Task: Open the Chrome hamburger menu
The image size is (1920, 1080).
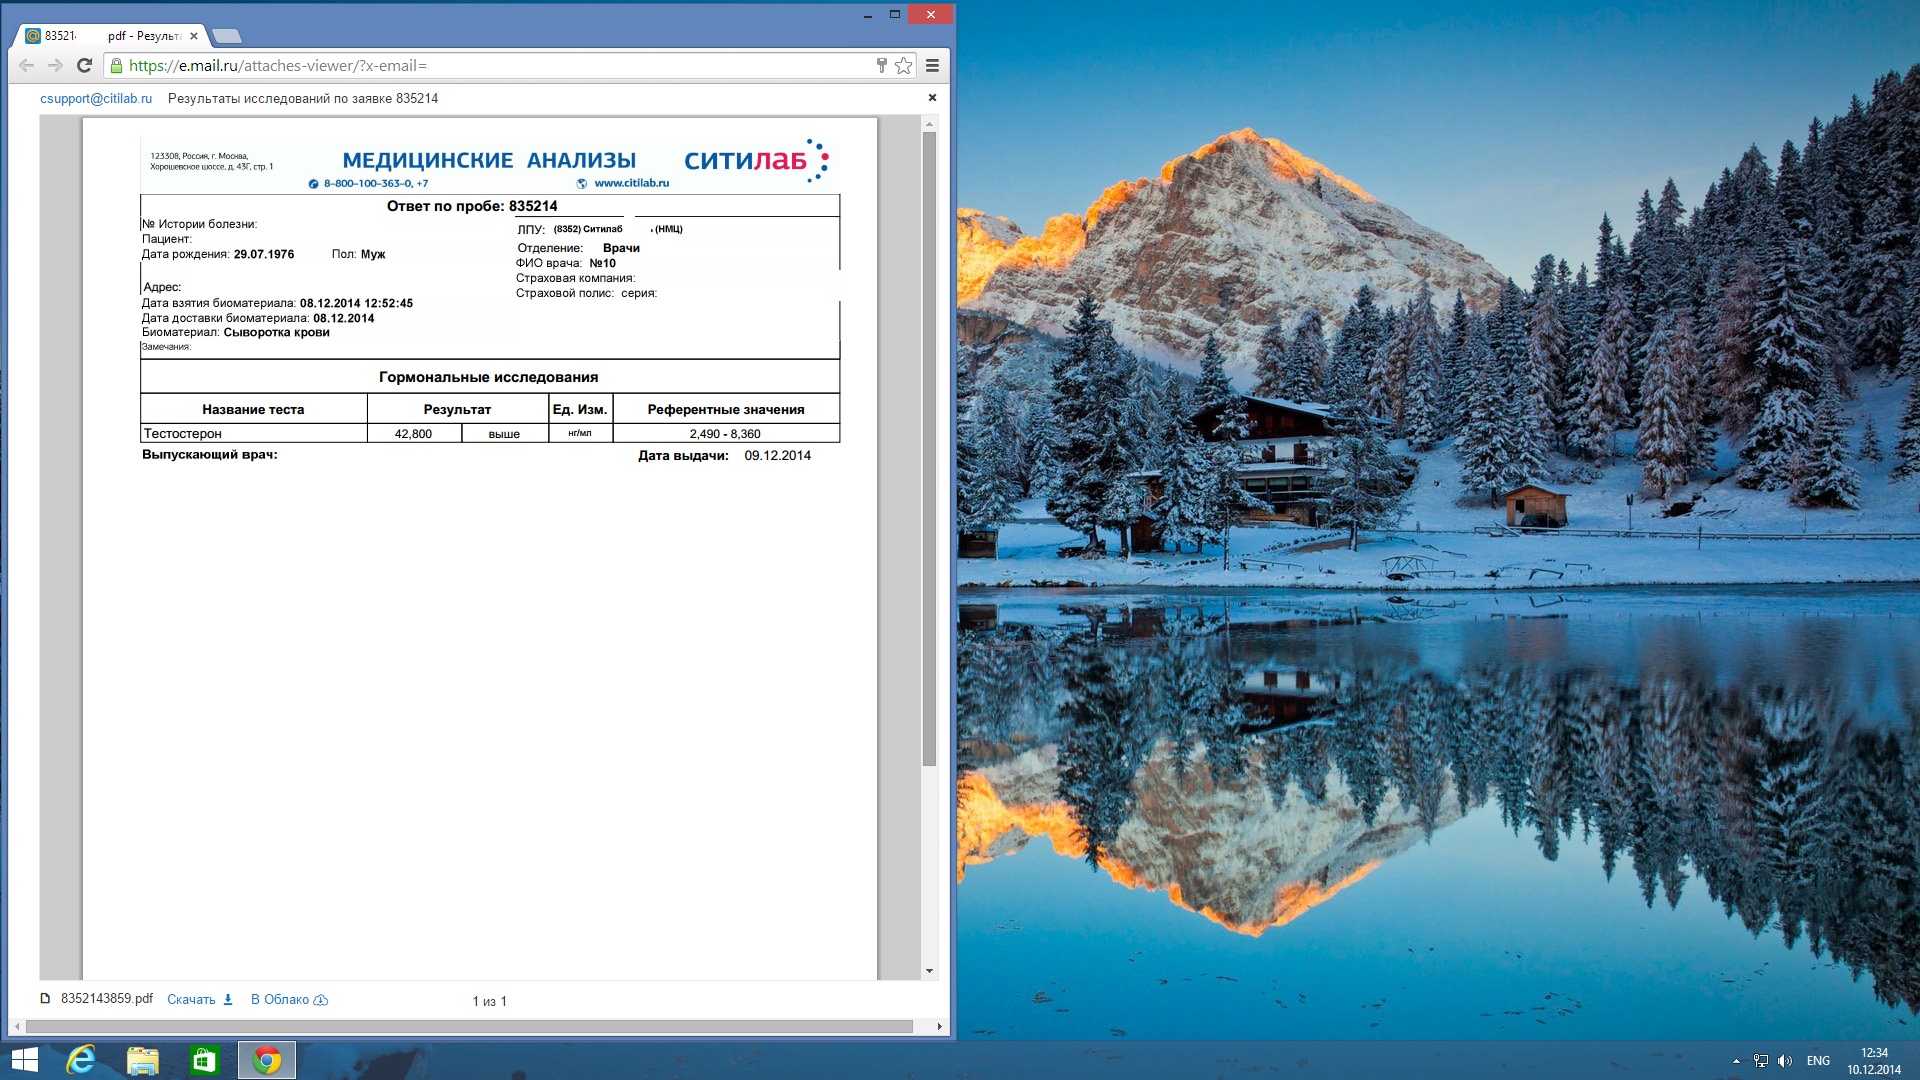Action: [932, 66]
